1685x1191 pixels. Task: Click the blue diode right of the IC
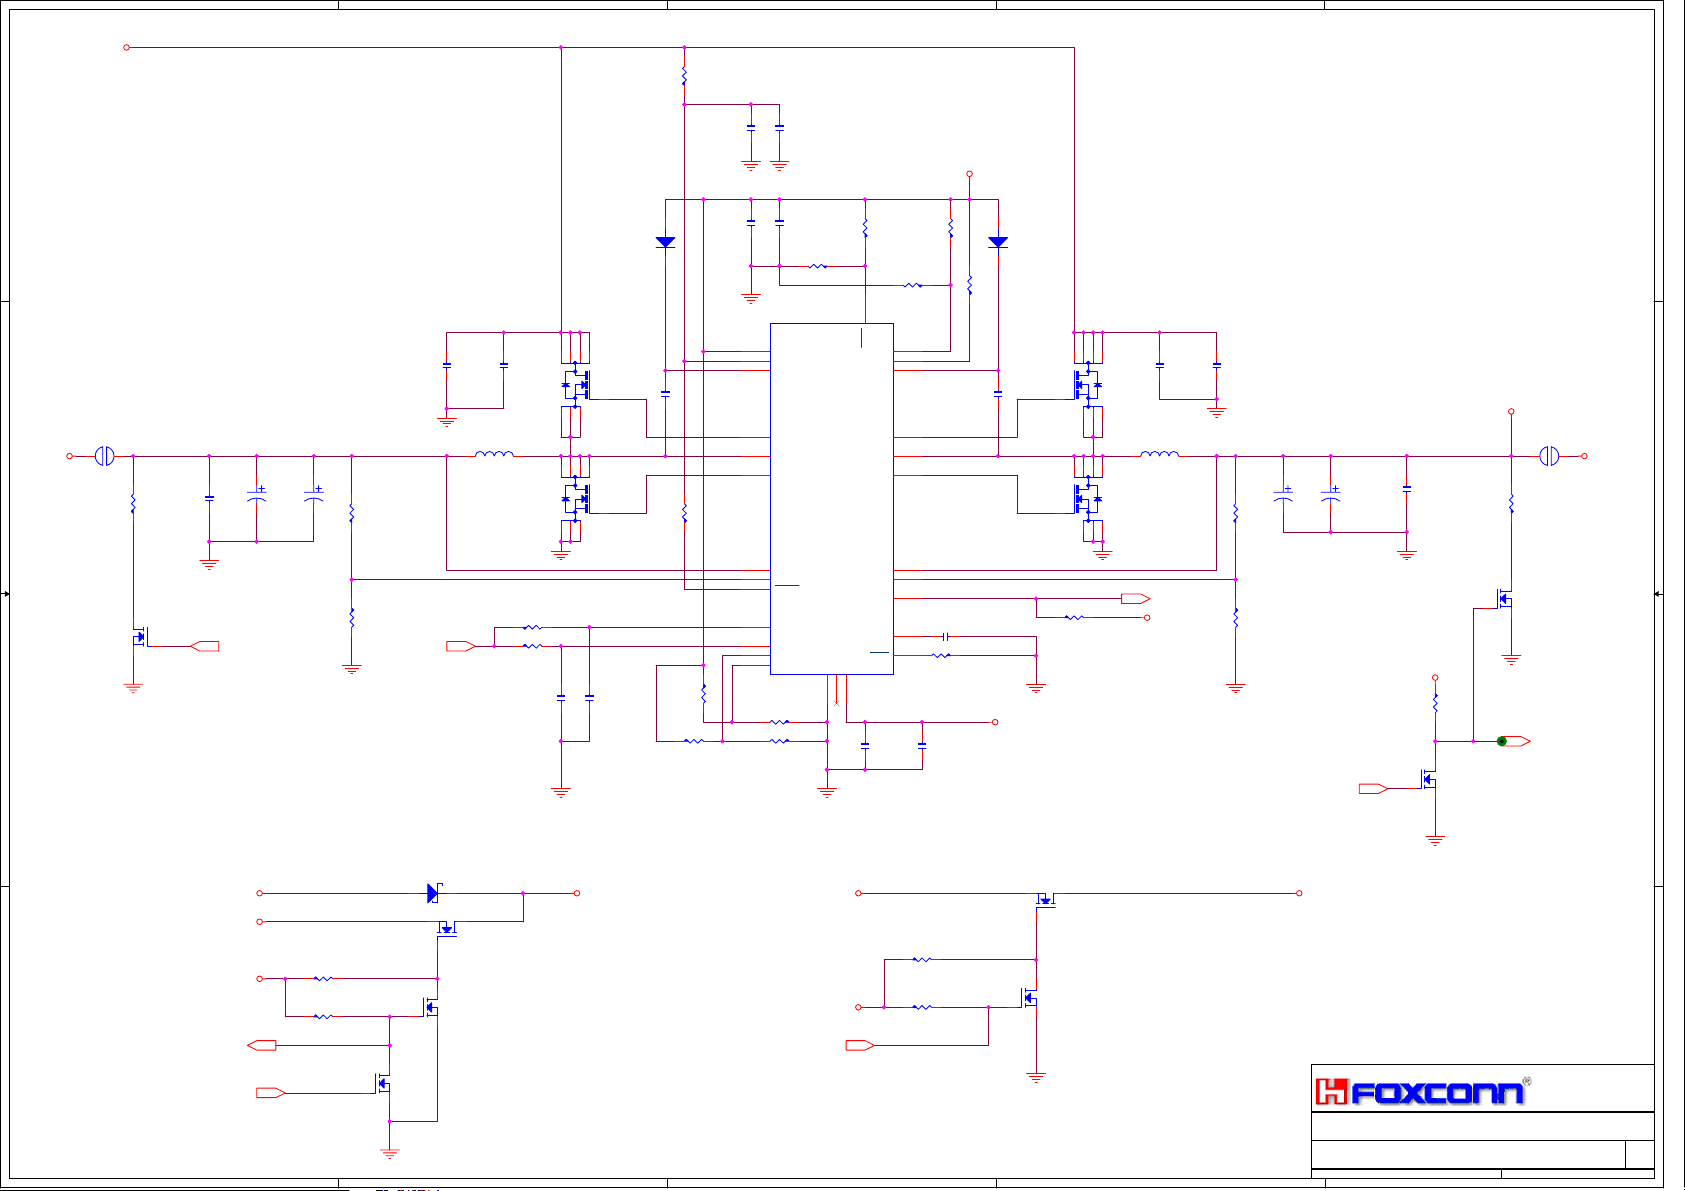click(997, 242)
